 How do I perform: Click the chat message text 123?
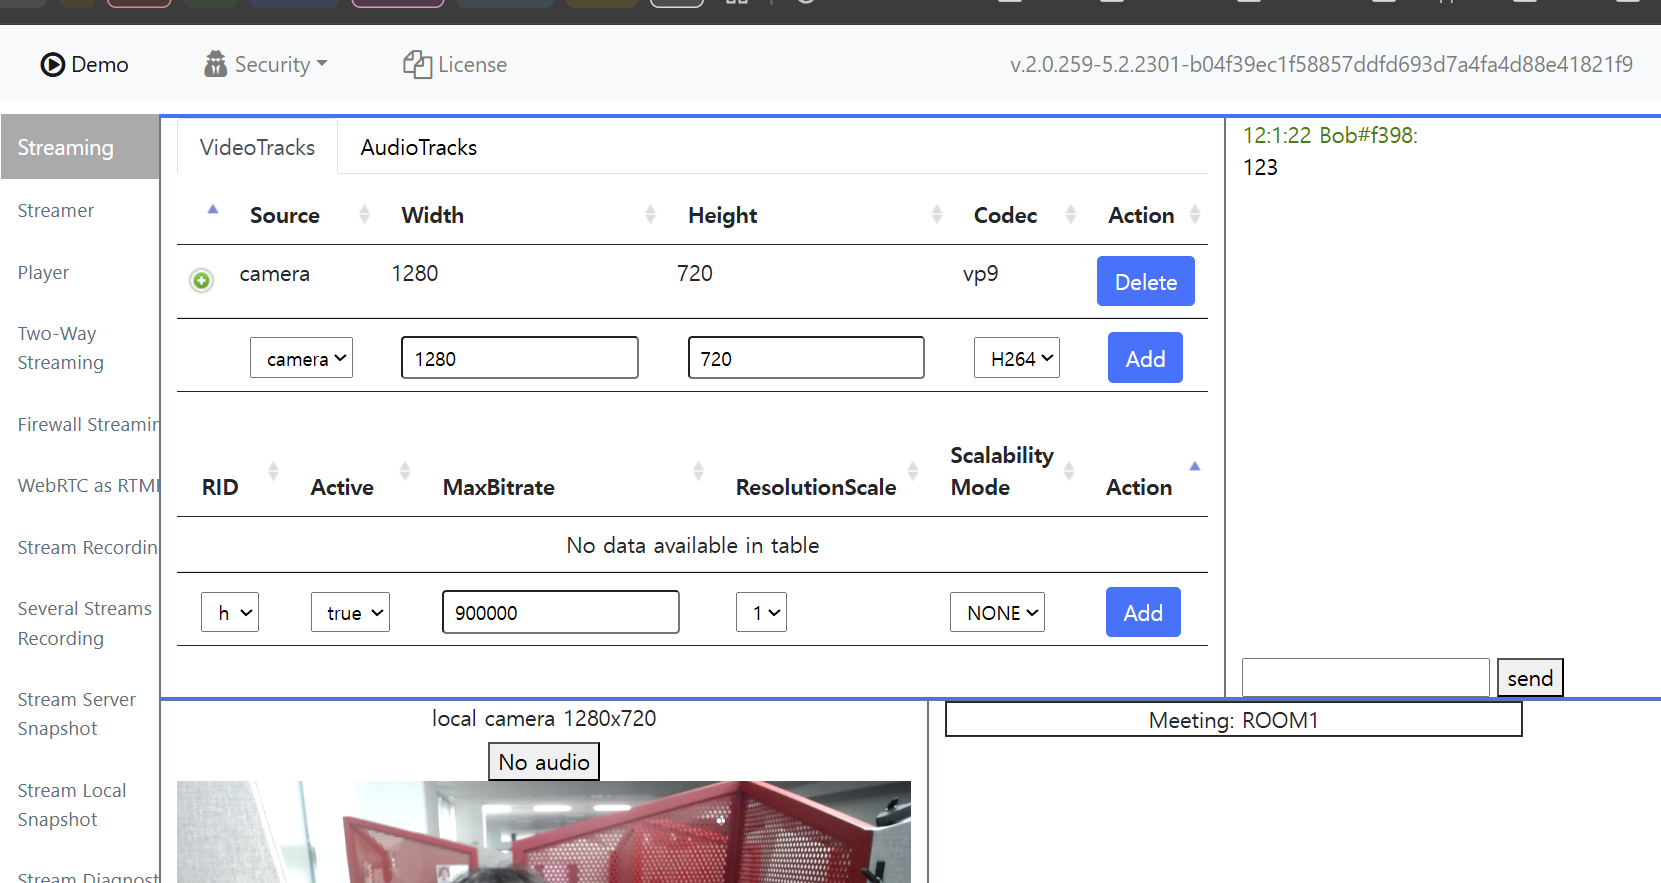[x=1260, y=167]
